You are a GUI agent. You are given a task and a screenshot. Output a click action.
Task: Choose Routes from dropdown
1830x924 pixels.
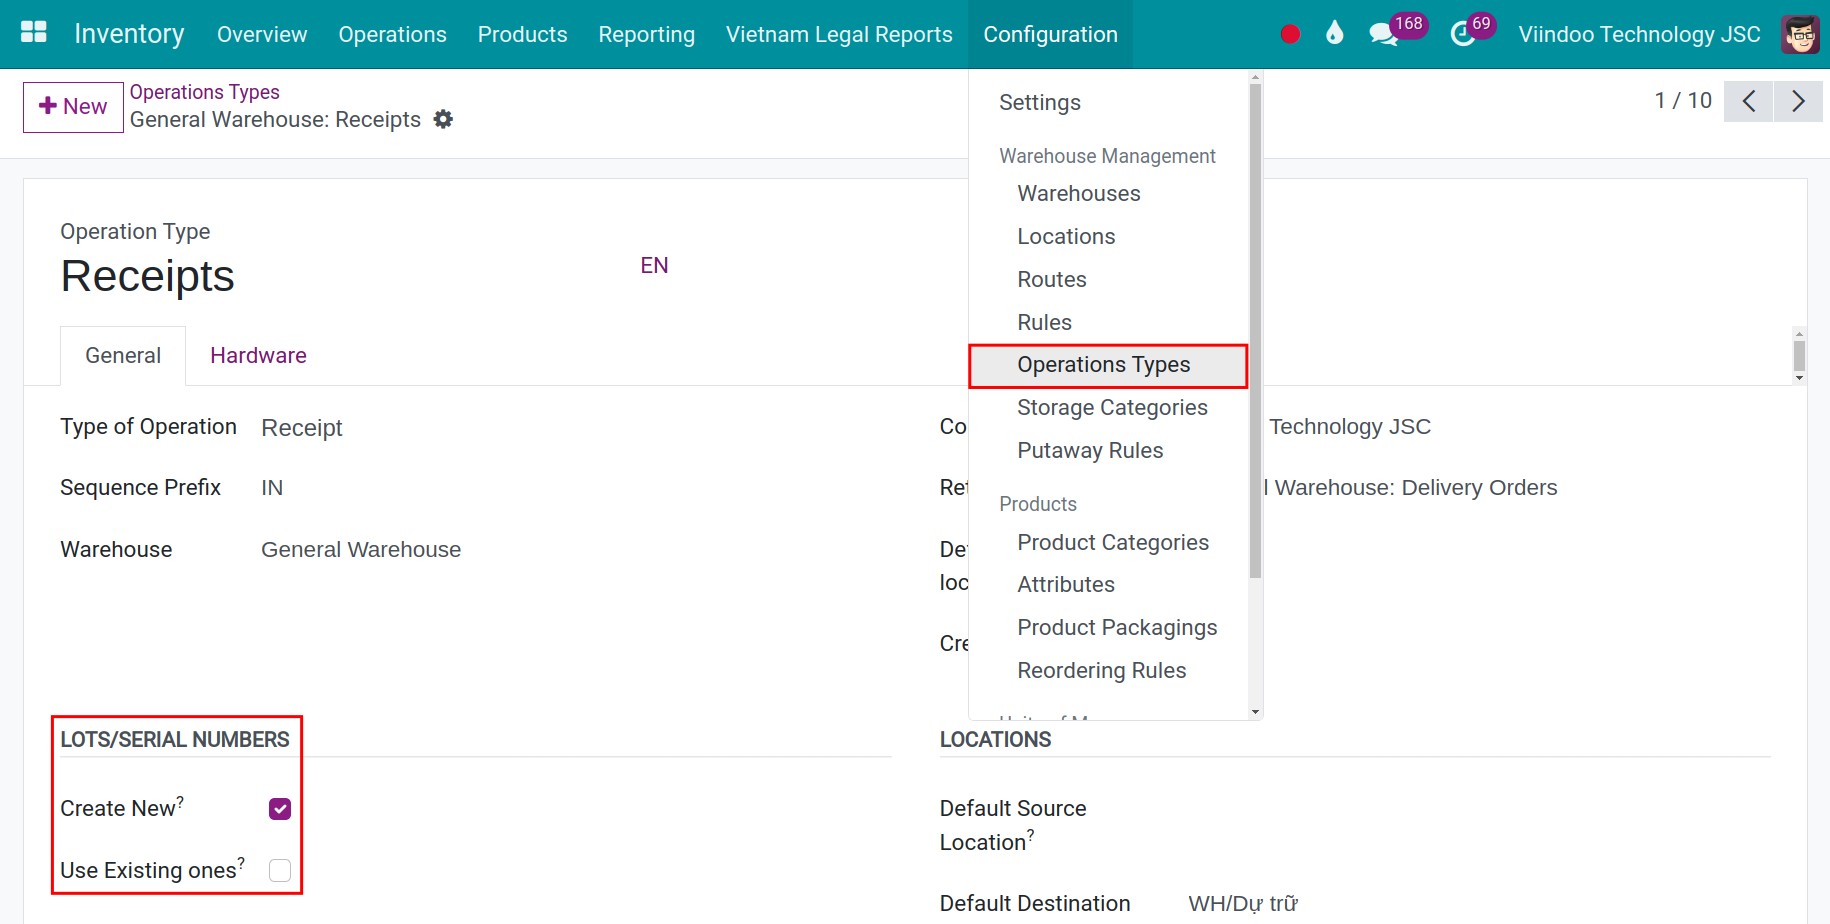click(1052, 280)
